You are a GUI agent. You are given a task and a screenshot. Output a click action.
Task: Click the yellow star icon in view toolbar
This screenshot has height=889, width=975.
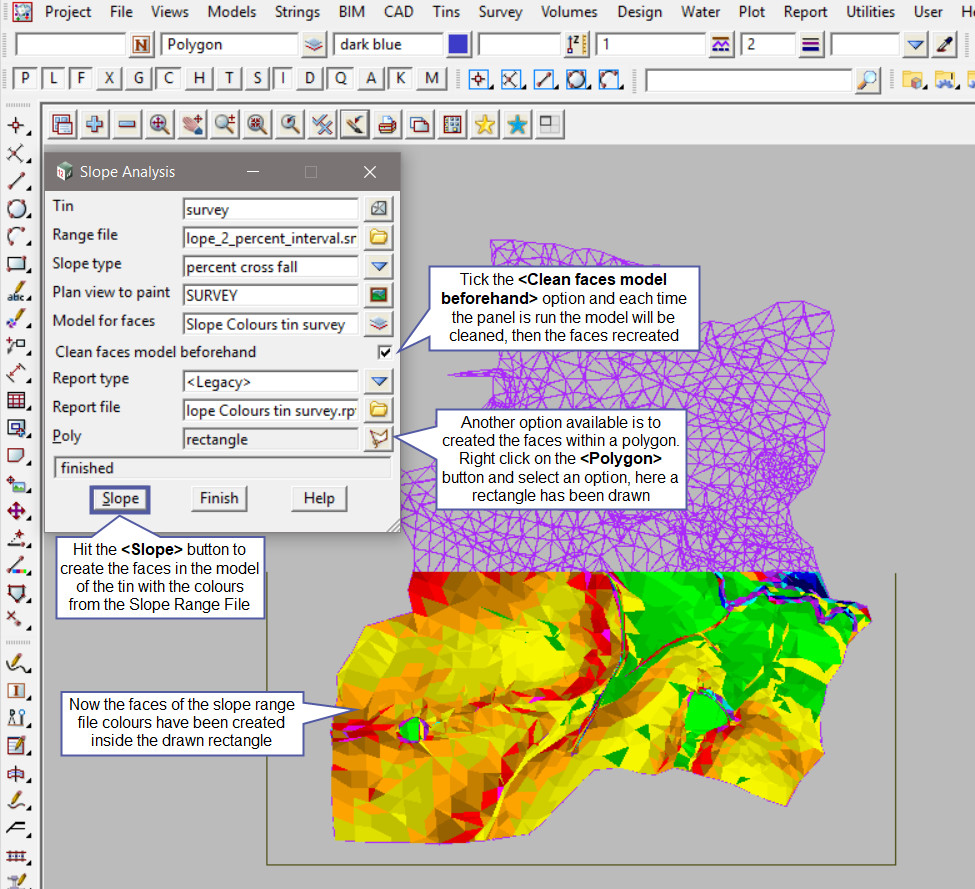click(x=485, y=124)
